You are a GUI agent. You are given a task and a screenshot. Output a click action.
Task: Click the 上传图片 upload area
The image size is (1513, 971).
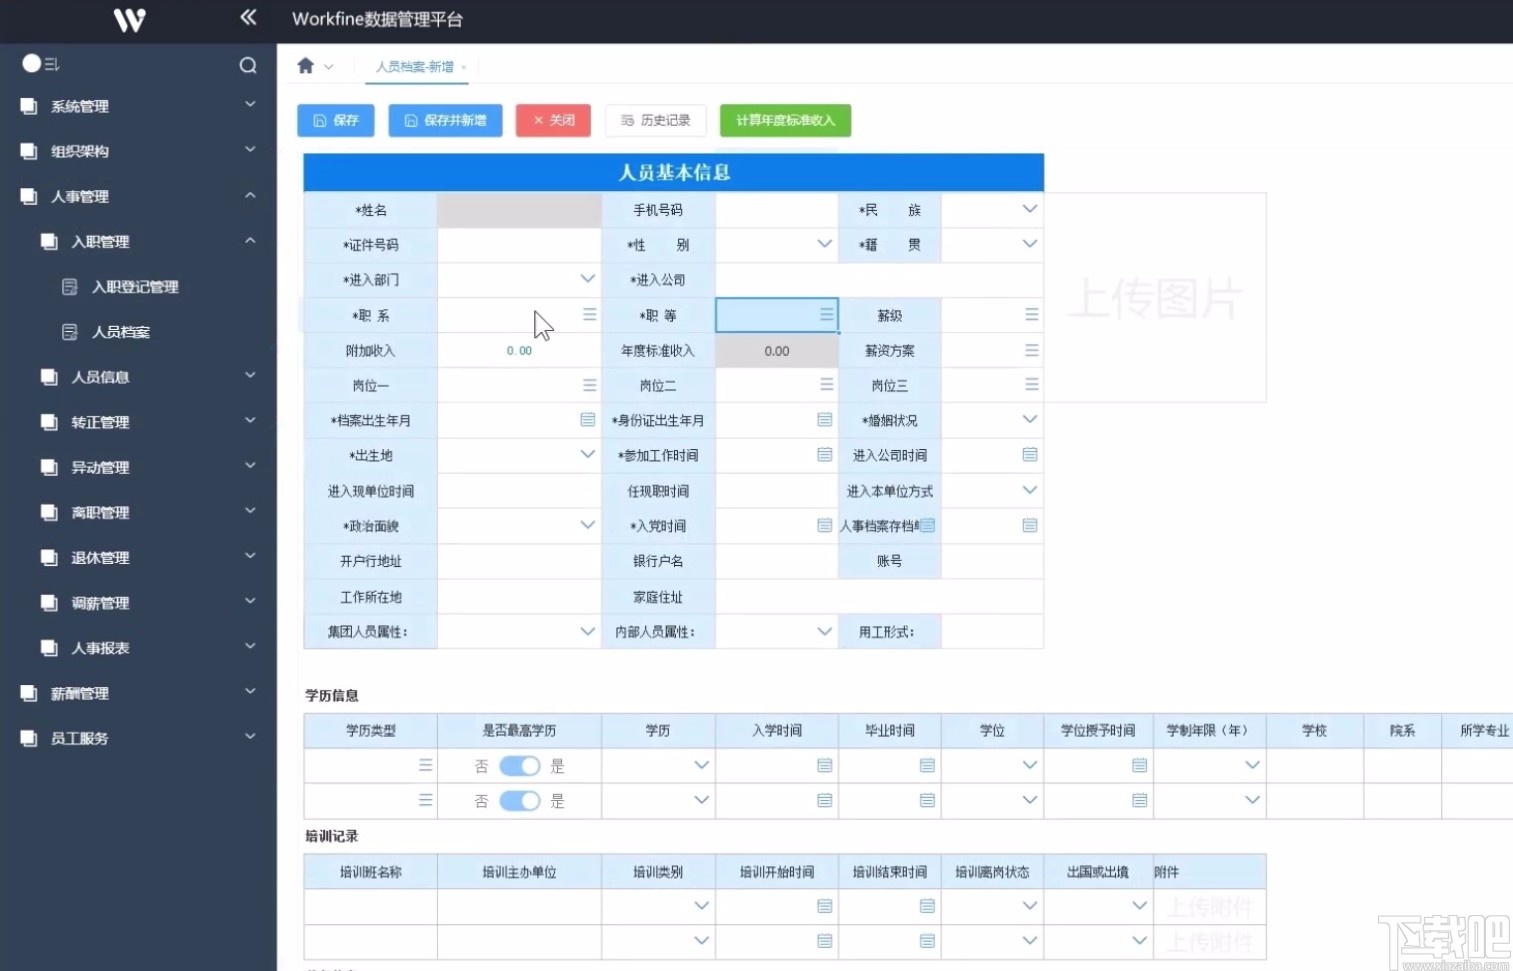(x=1157, y=297)
